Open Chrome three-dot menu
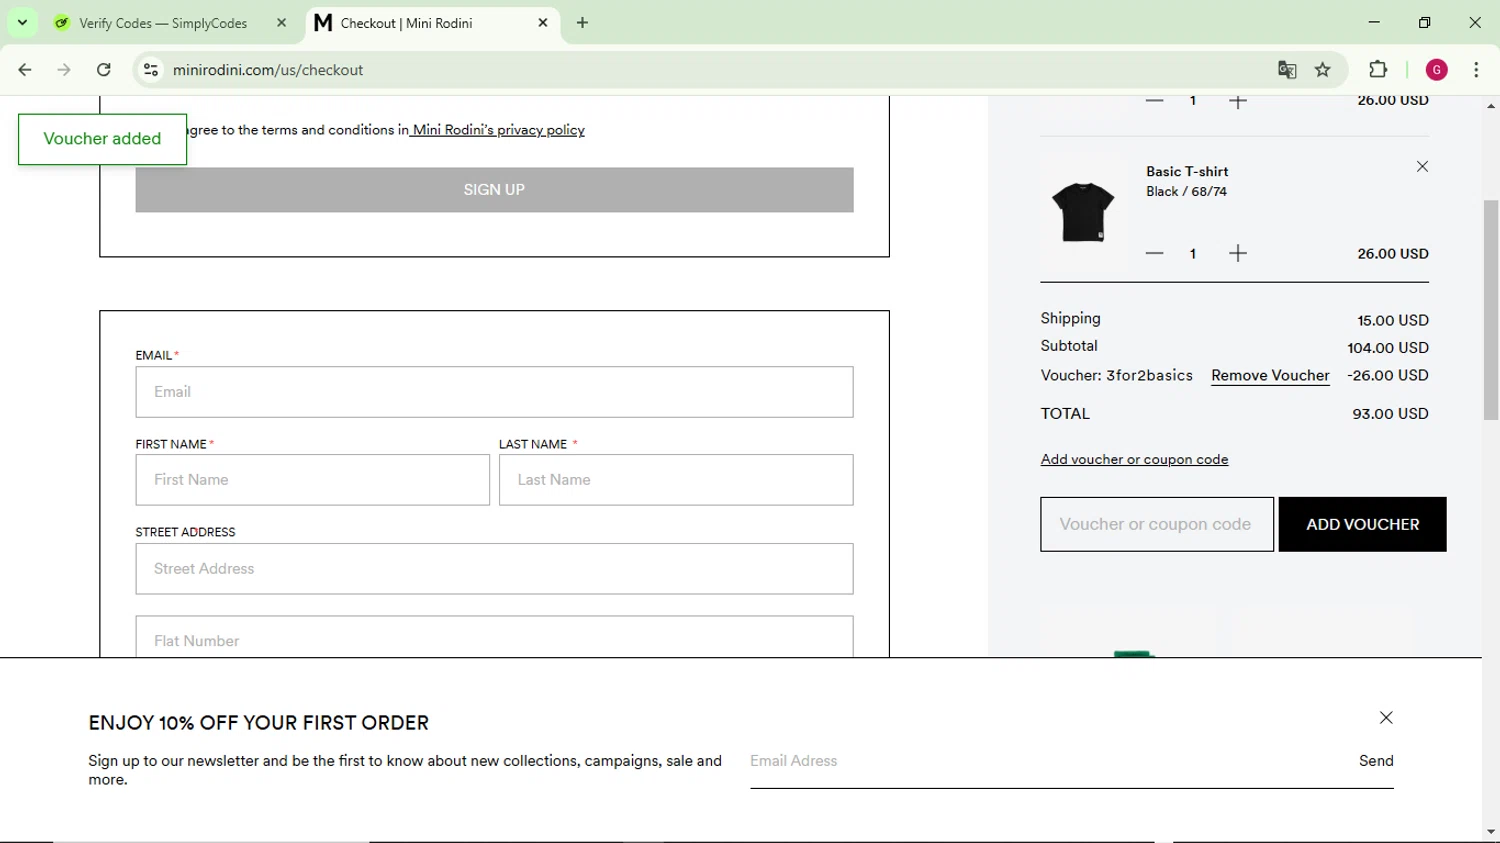1500x843 pixels. 1476,70
